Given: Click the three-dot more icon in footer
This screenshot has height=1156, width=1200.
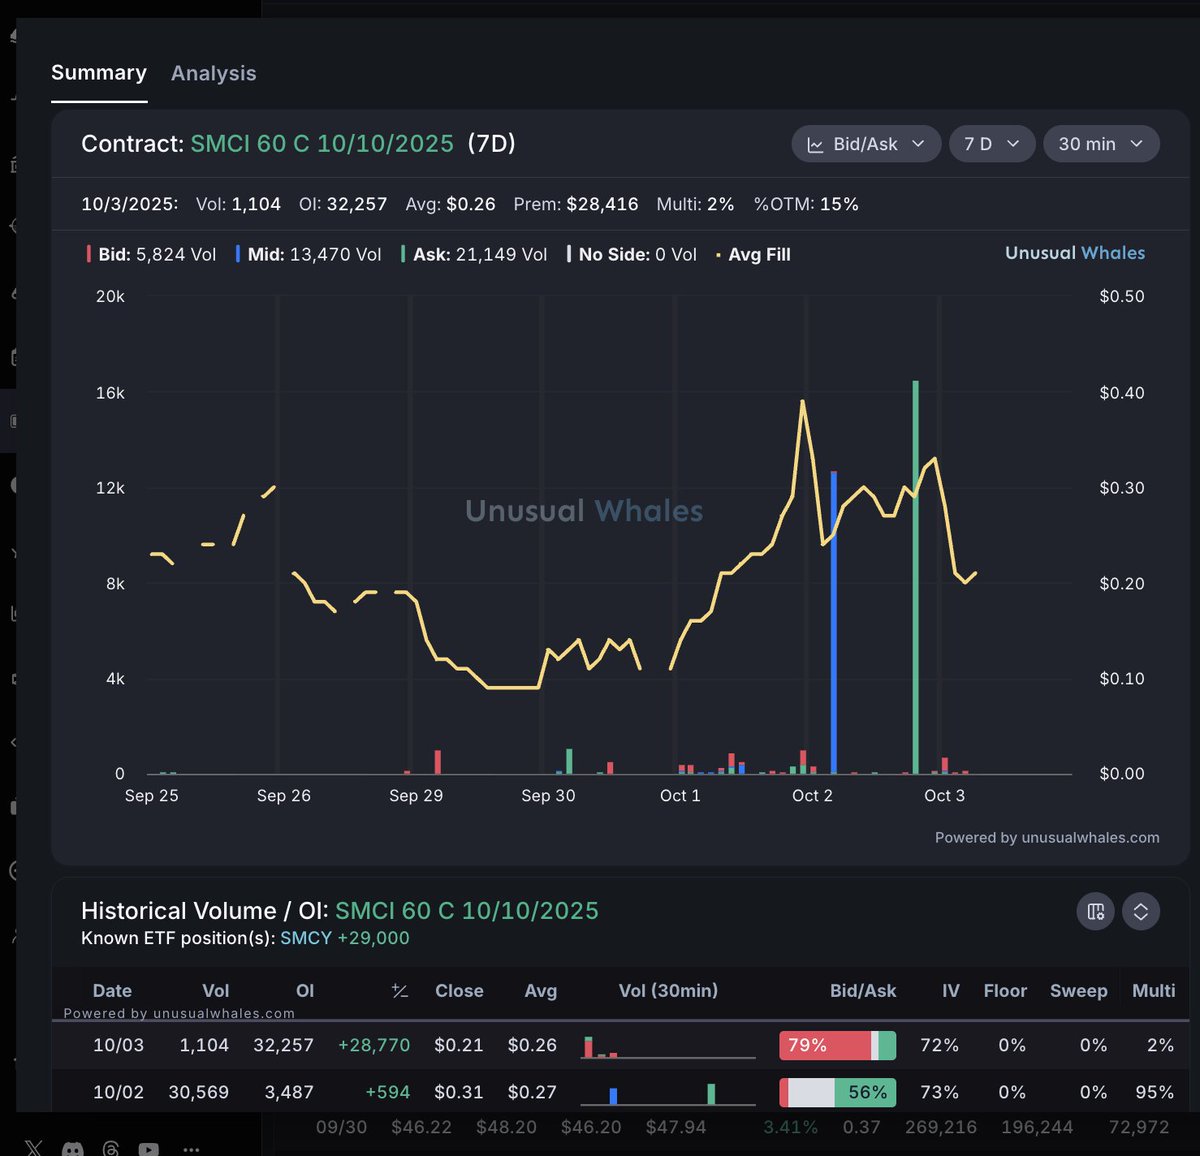Looking at the screenshot, I should tap(191, 1149).
